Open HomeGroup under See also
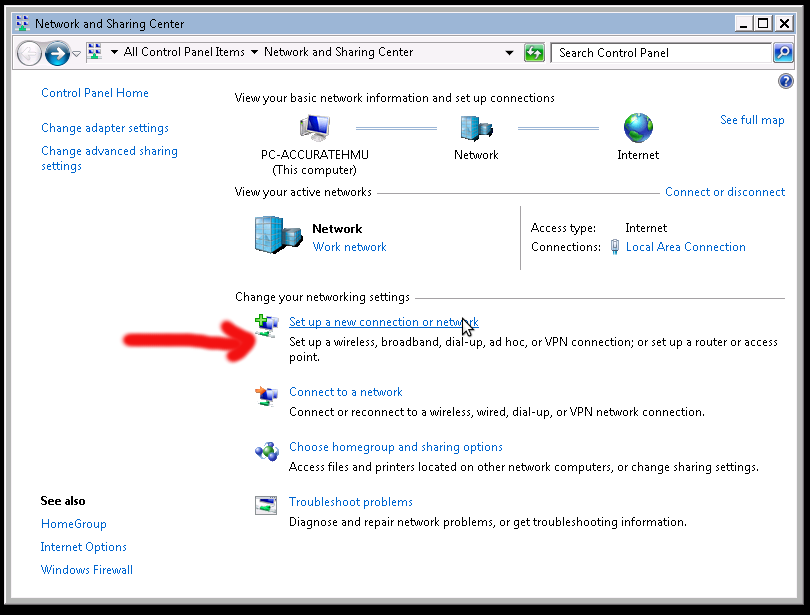 click(x=73, y=524)
